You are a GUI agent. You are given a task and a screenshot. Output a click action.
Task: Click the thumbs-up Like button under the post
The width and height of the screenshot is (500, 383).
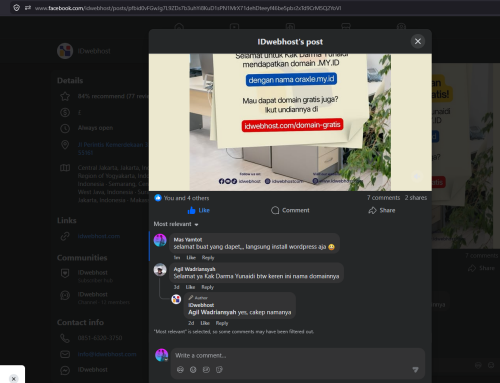pyautogui.click(x=199, y=210)
